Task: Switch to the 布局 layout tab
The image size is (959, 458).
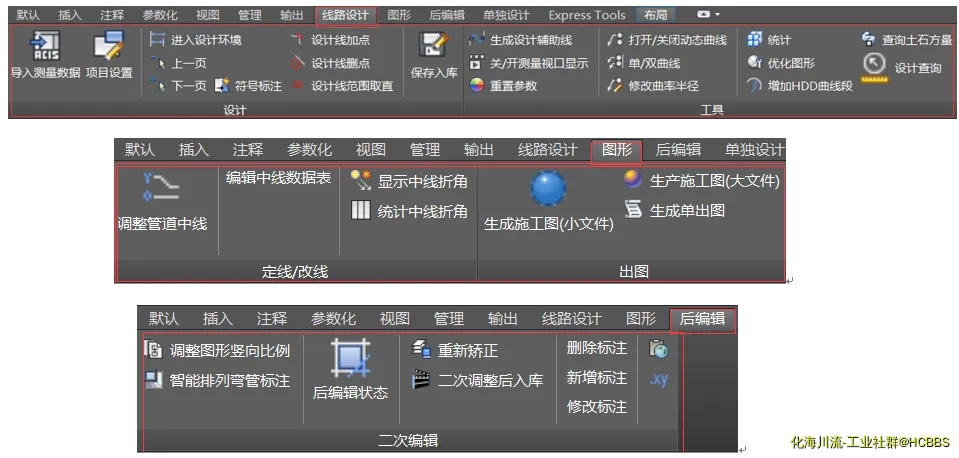Action: [654, 15]
